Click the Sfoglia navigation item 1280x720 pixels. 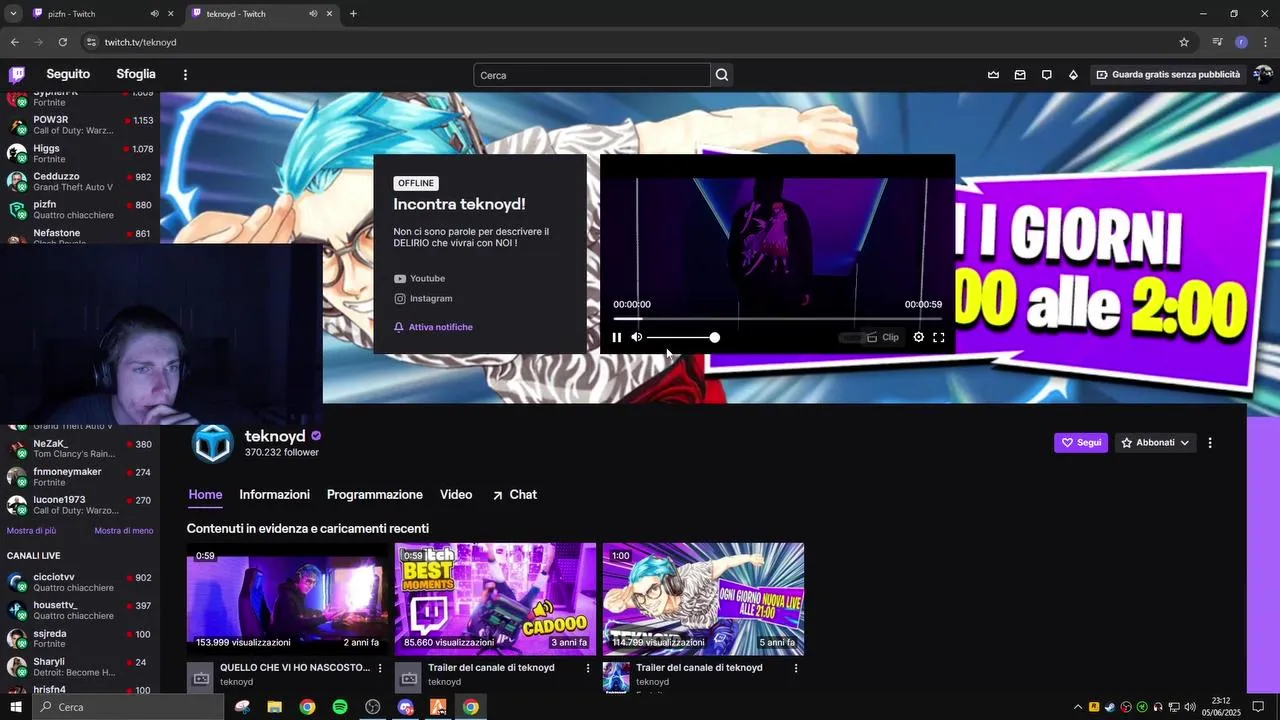[x=136, y=75]
